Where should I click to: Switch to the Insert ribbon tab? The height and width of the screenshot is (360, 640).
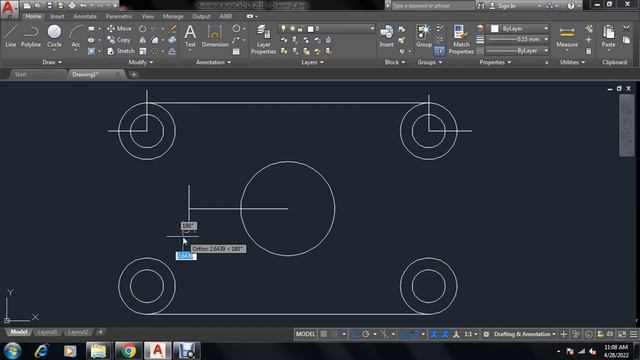[57, 17]
